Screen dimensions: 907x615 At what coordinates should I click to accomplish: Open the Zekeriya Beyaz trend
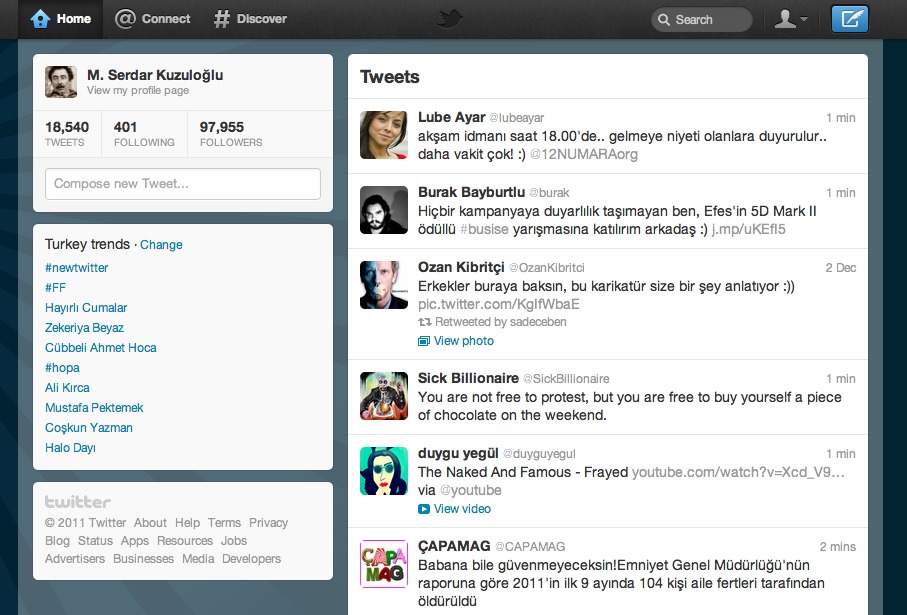pyautogui.click(x=84, y=327)
